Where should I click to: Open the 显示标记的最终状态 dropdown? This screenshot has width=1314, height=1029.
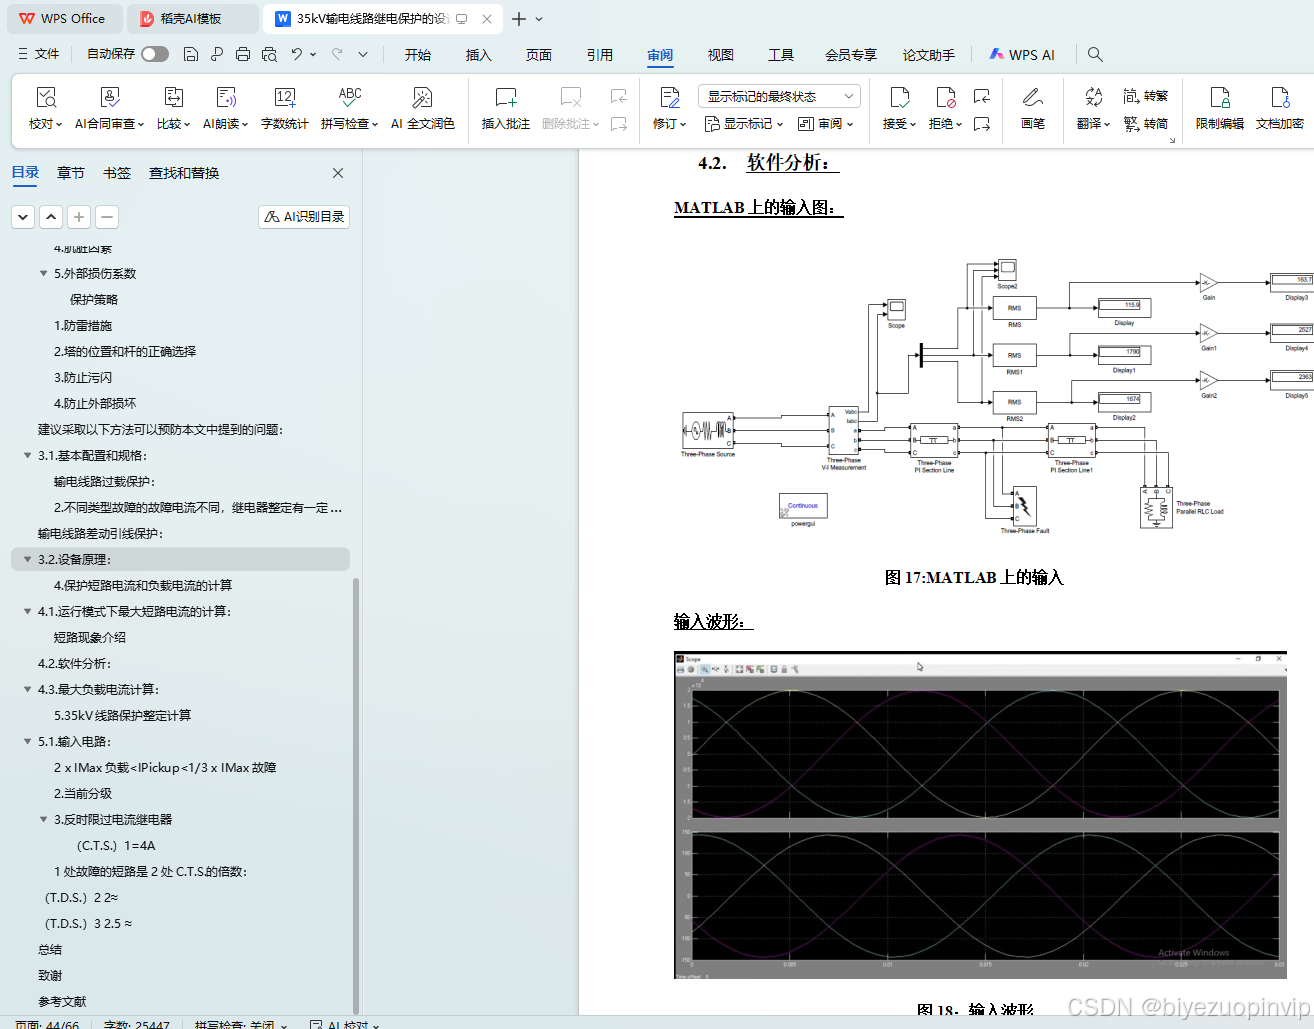[779, 96]
